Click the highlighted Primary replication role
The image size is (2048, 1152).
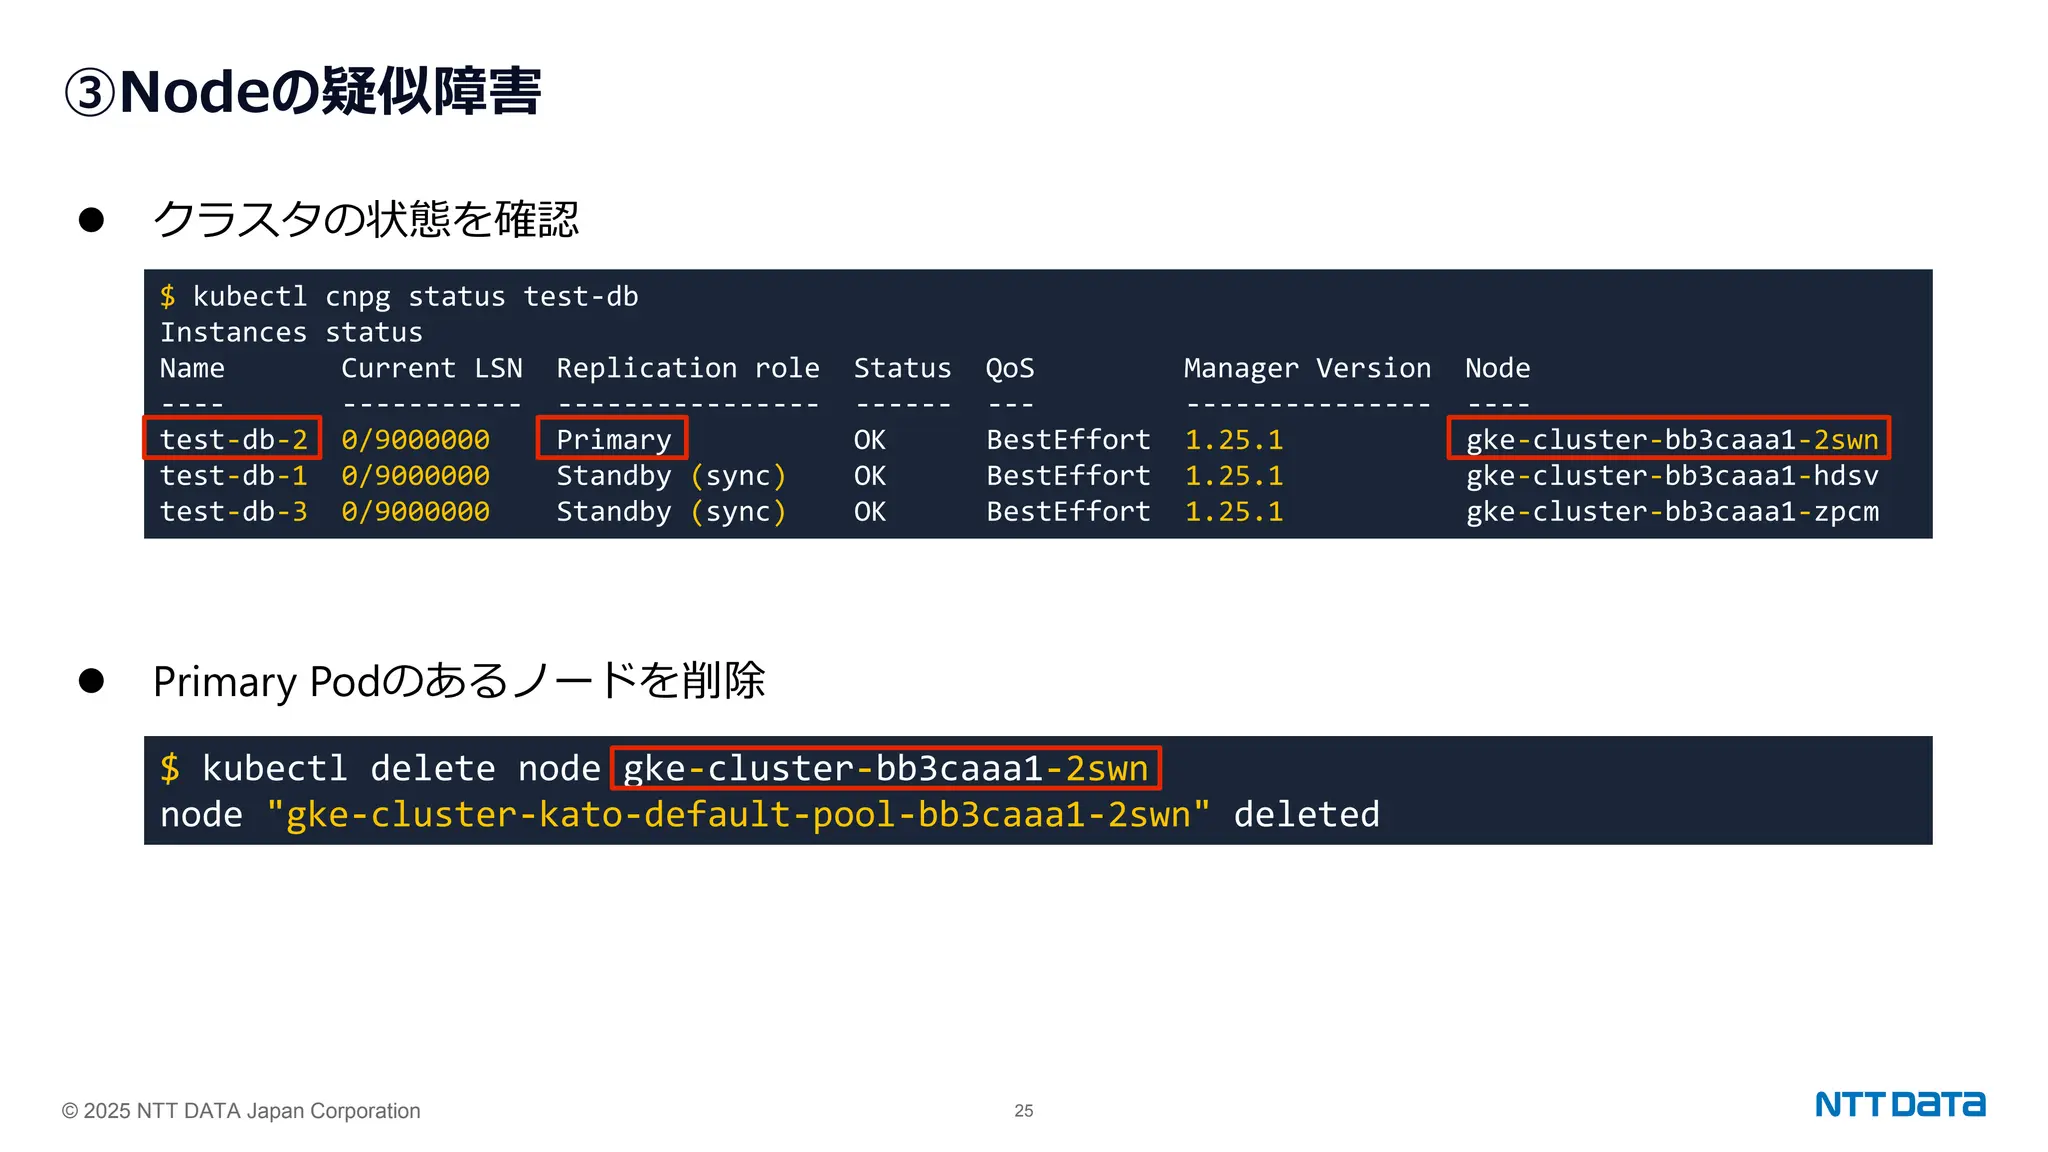pyautogui.click(x=613, y=440)
